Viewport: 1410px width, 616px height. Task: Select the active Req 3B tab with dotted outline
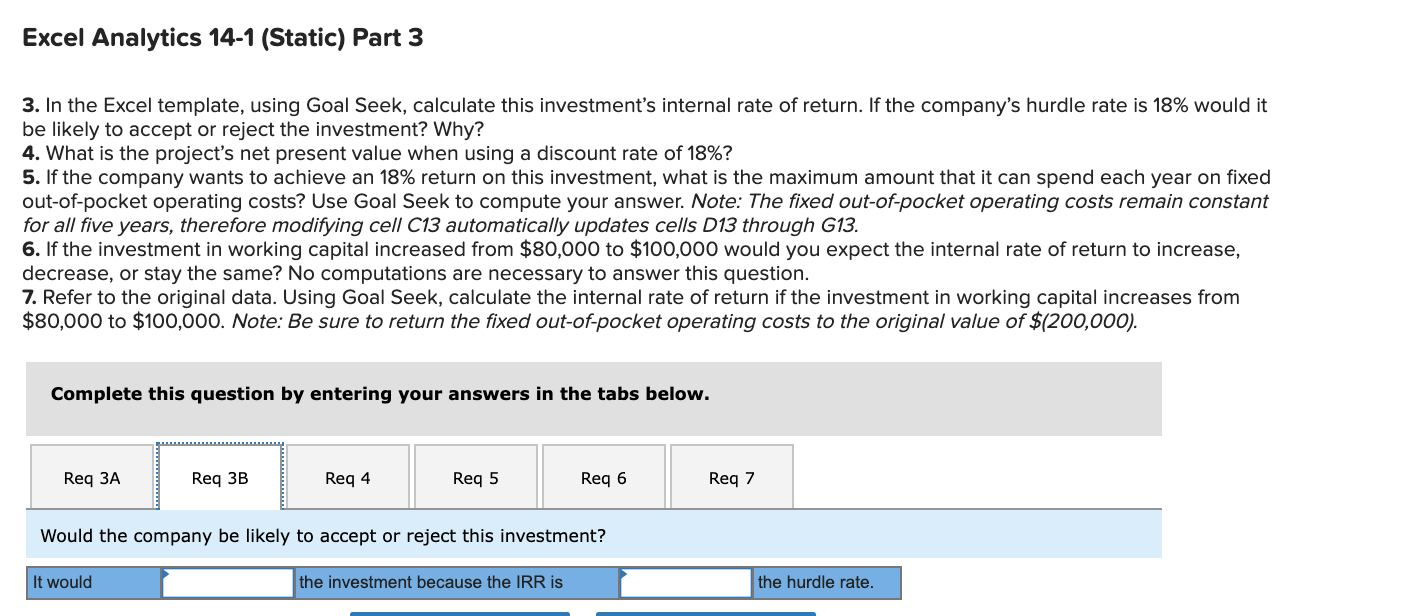click(220, 477)
